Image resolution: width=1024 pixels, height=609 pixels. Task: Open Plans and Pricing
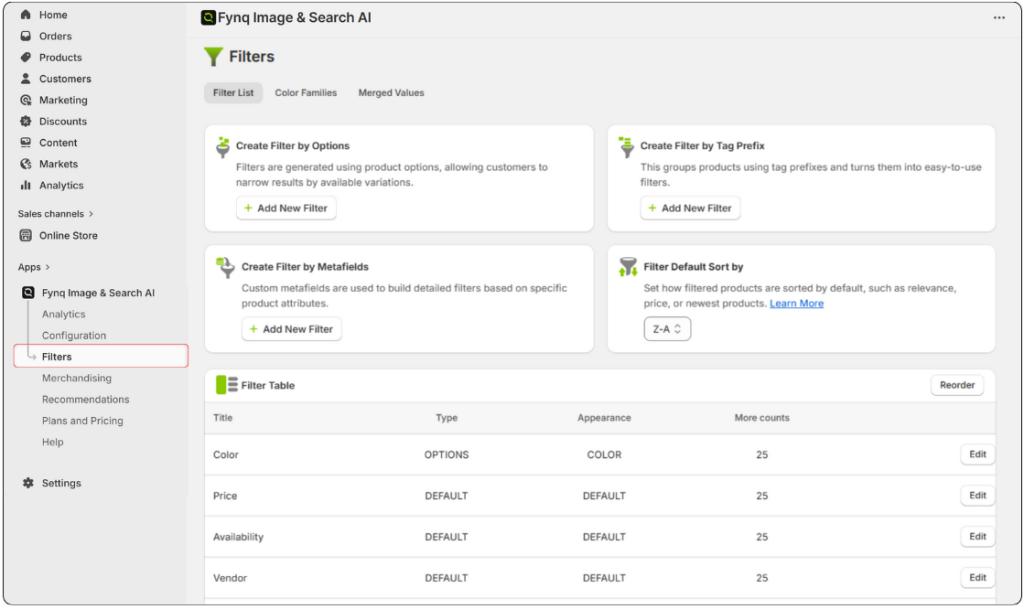pos(82,421)
